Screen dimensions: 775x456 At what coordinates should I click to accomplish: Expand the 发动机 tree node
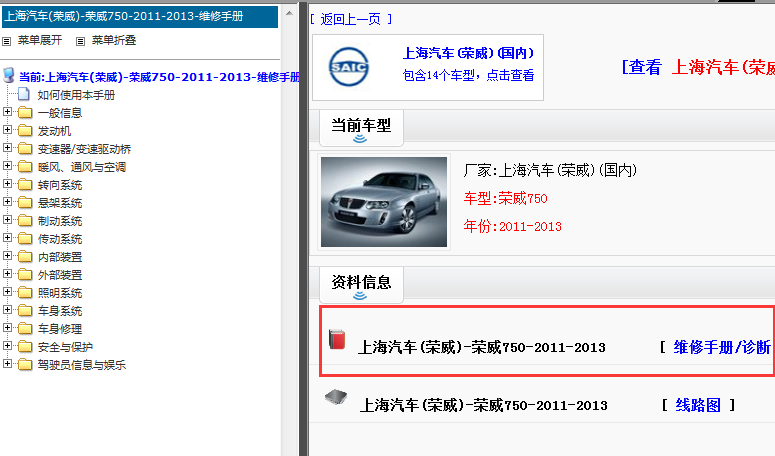click(x=7, y=129)
